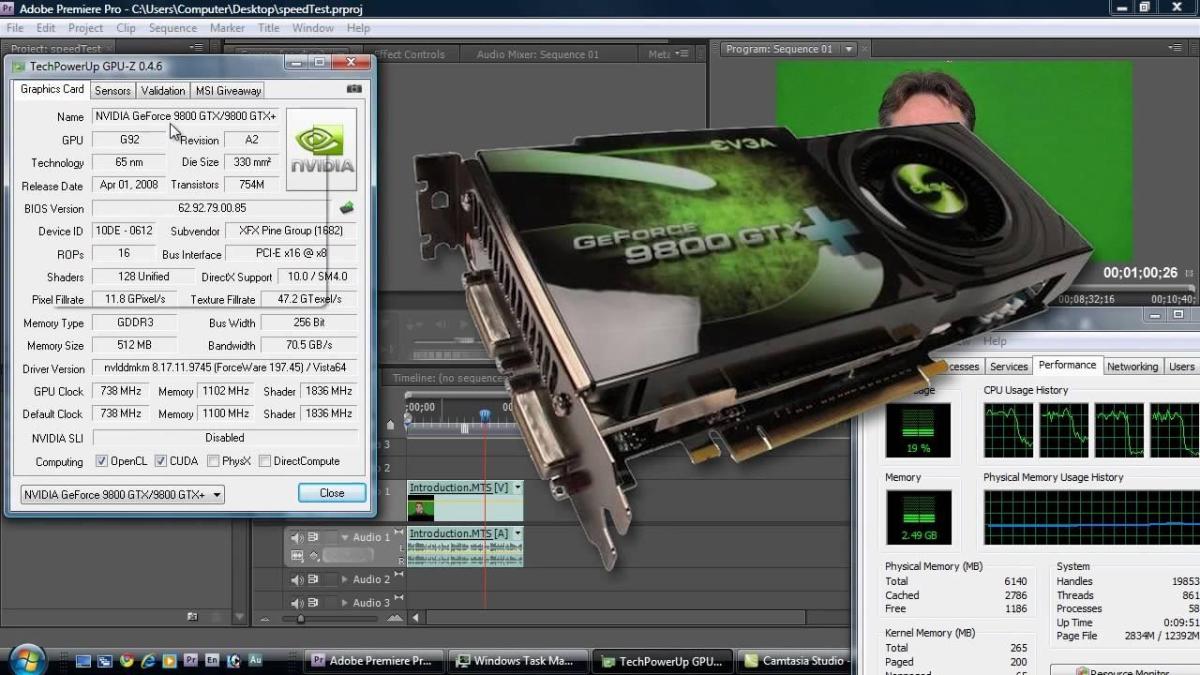1200x675 pixels.
Task: Switch to the Sensors tab in GPU-Z
Action: pyautogui.click(x=113, y=90)
